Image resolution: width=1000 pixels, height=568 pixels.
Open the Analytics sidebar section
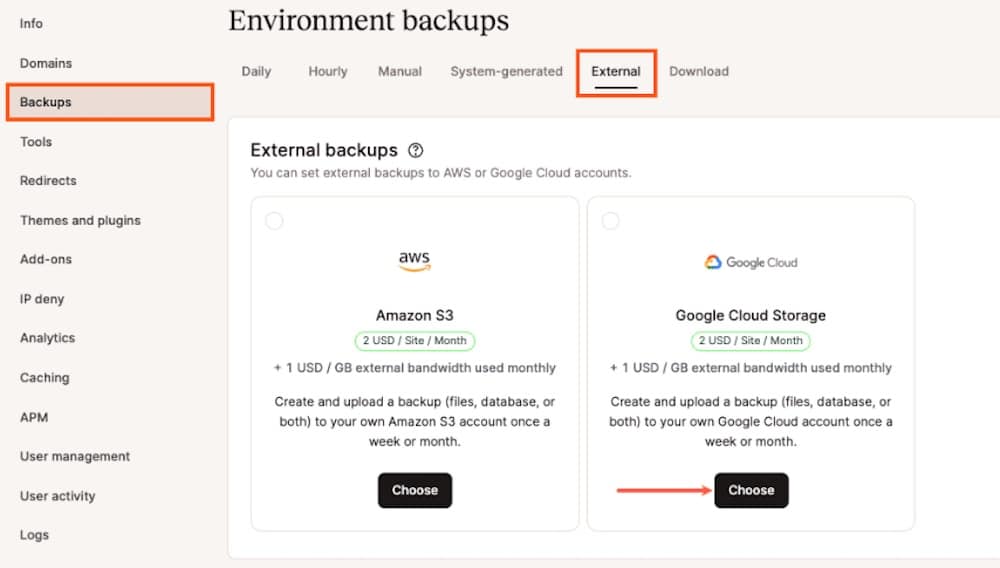(x=47, y=338)
